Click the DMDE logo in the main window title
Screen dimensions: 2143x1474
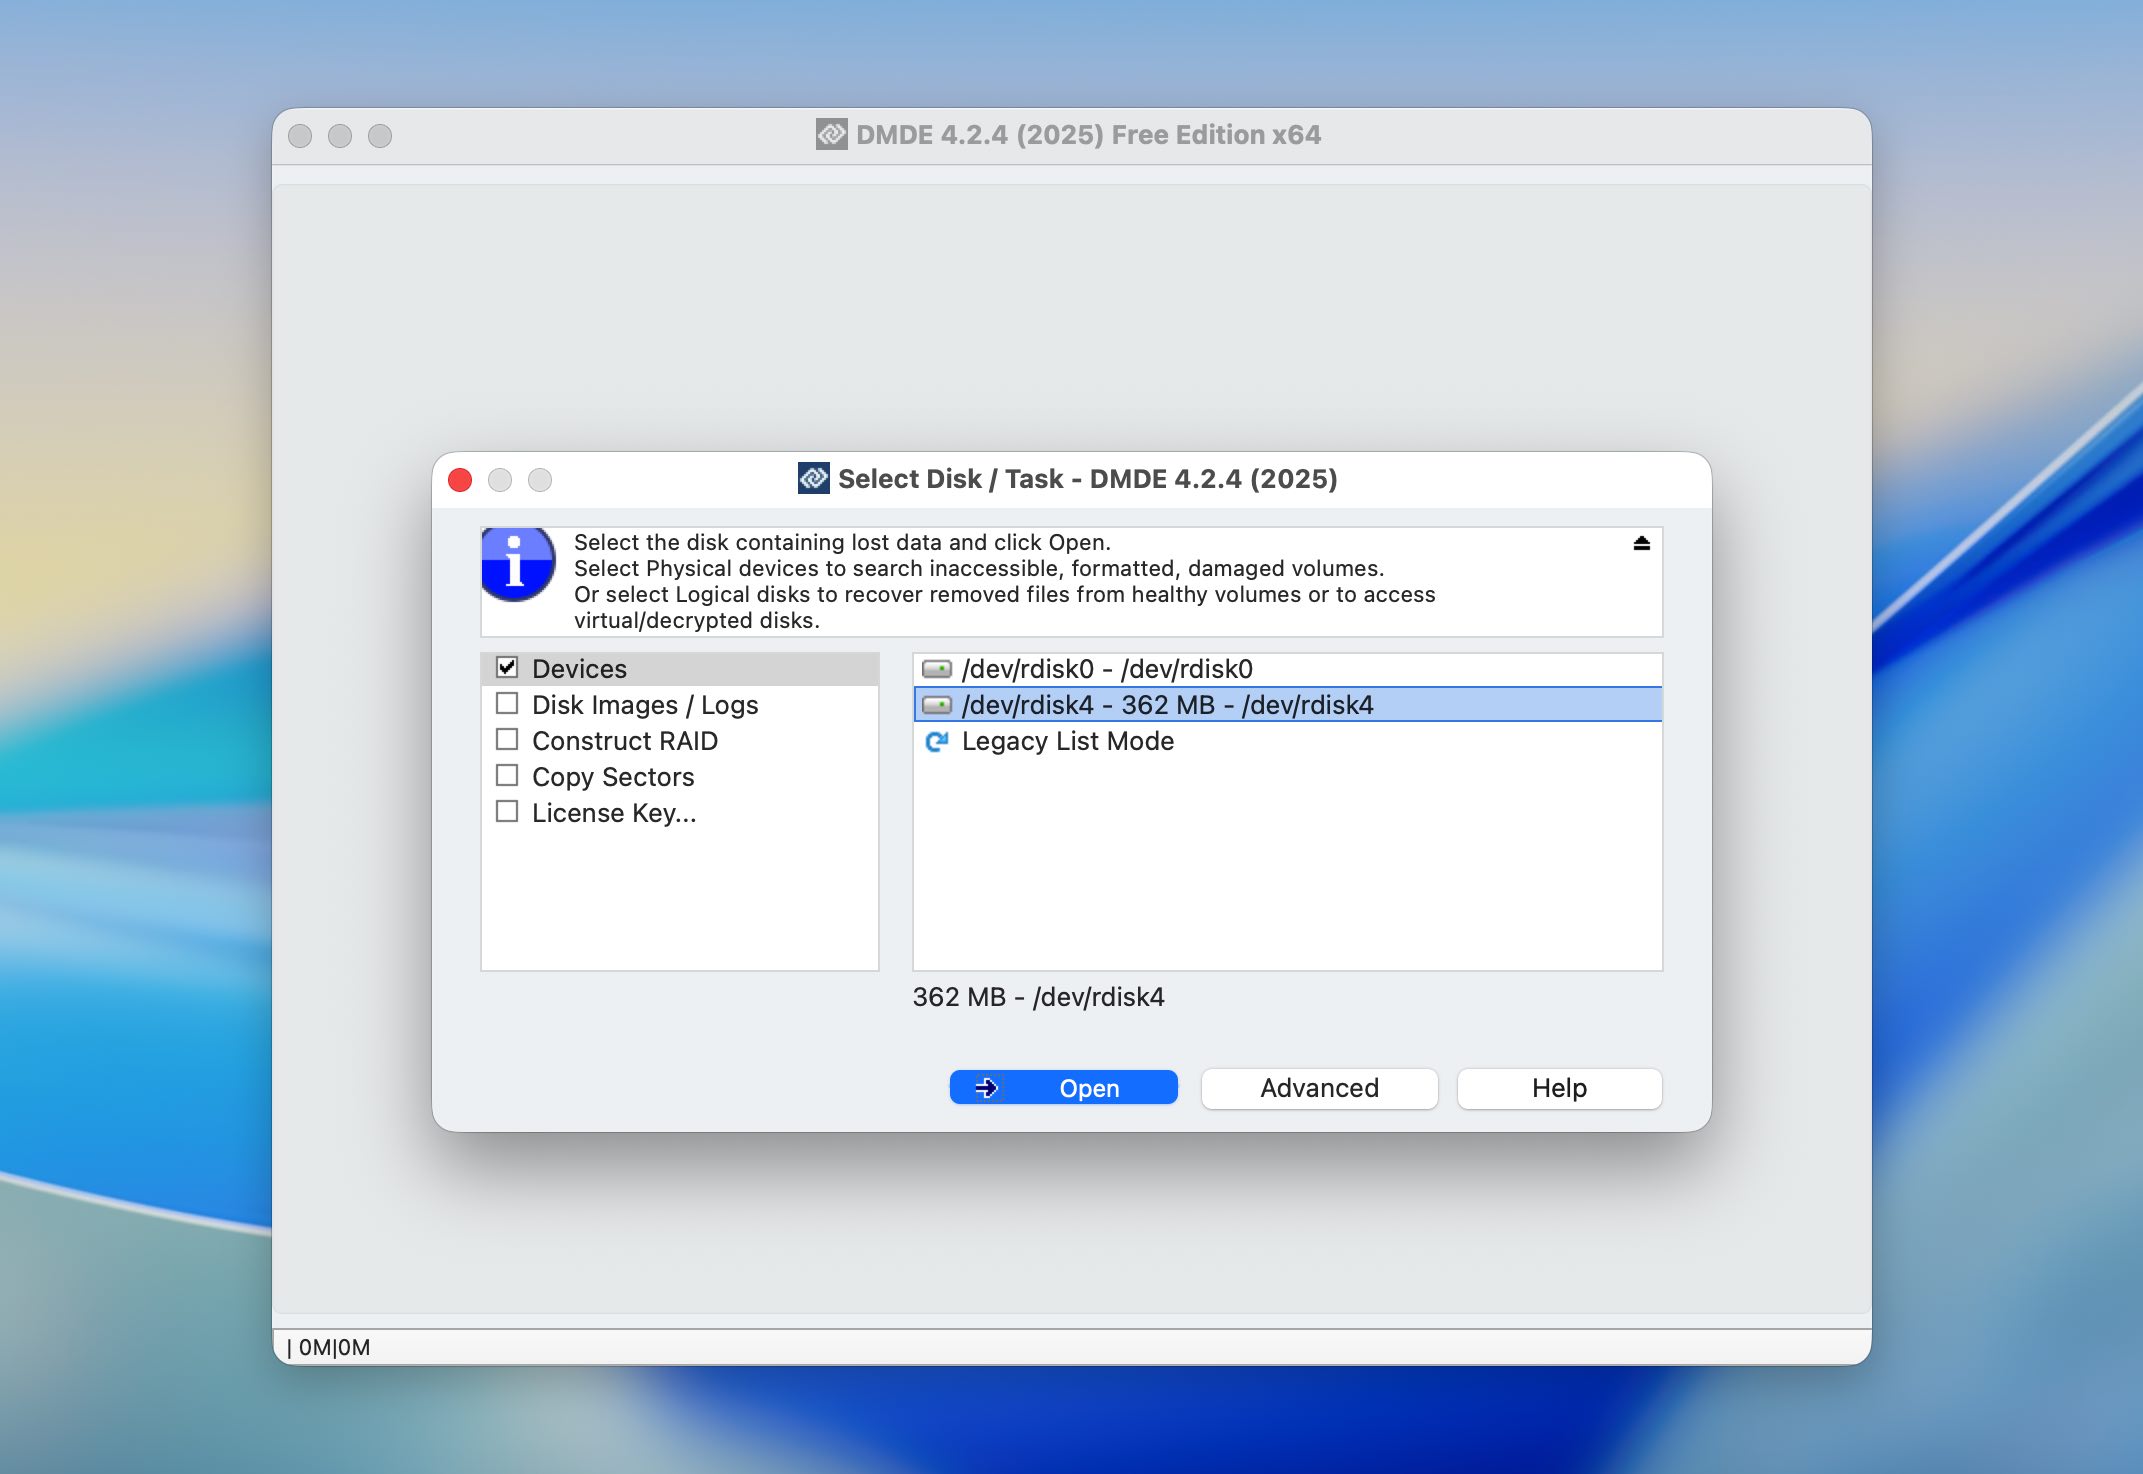click(x=831, y=134)
